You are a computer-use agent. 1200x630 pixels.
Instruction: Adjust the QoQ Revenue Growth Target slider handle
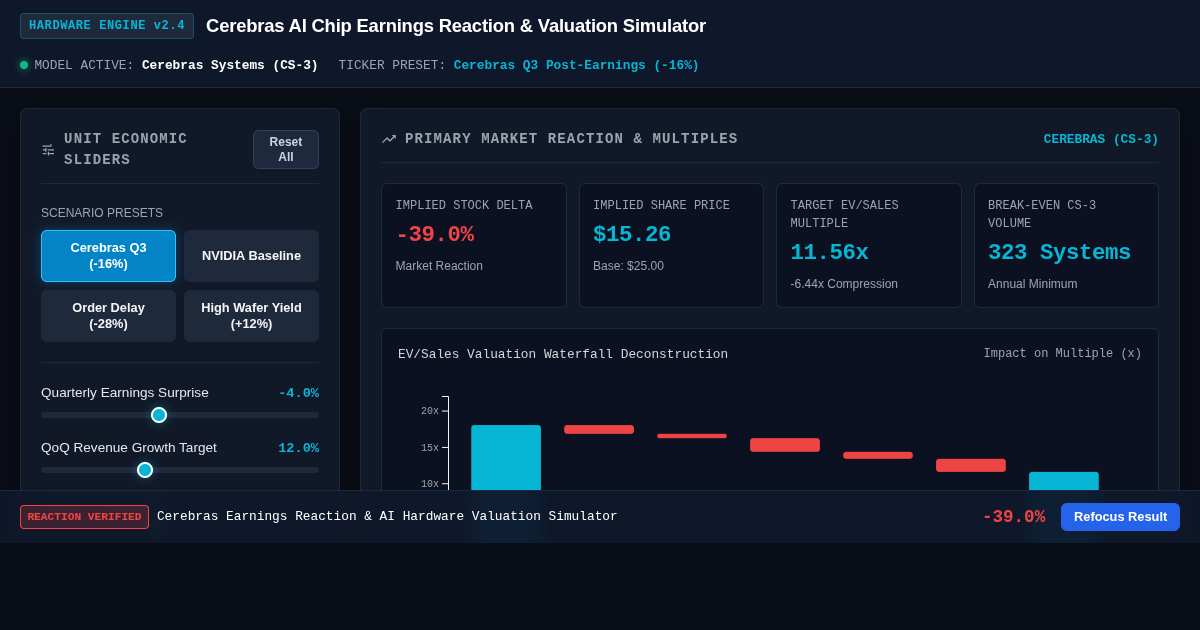click(145, 470)
